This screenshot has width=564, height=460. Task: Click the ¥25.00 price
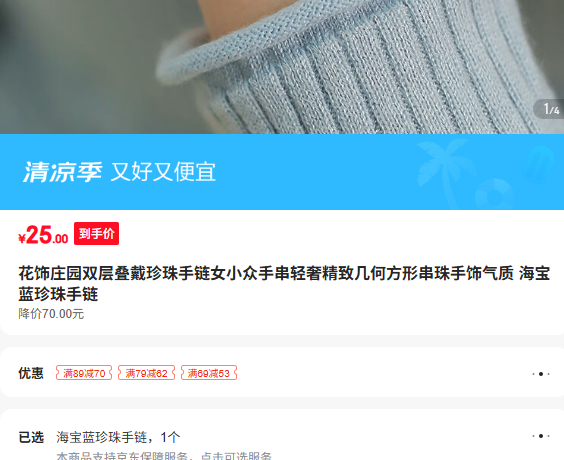(x=43, y=235)
